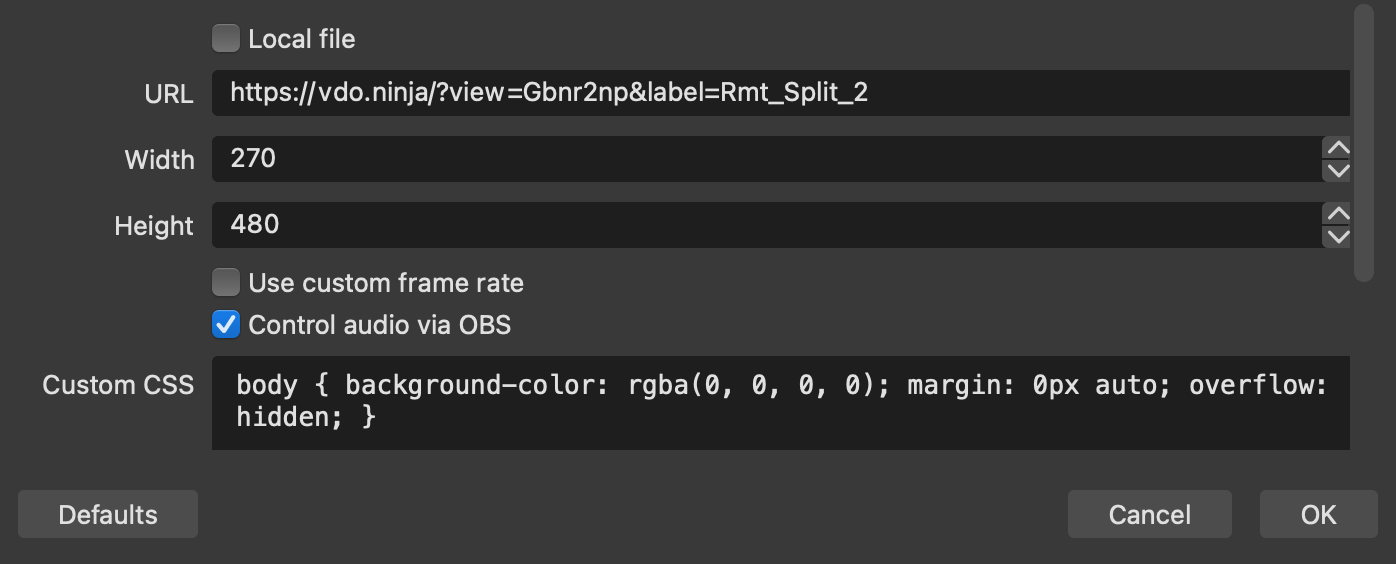Click the Custom CSS label text
Image resolution: width=1396 pixels, height=564 pixels.
118,385
